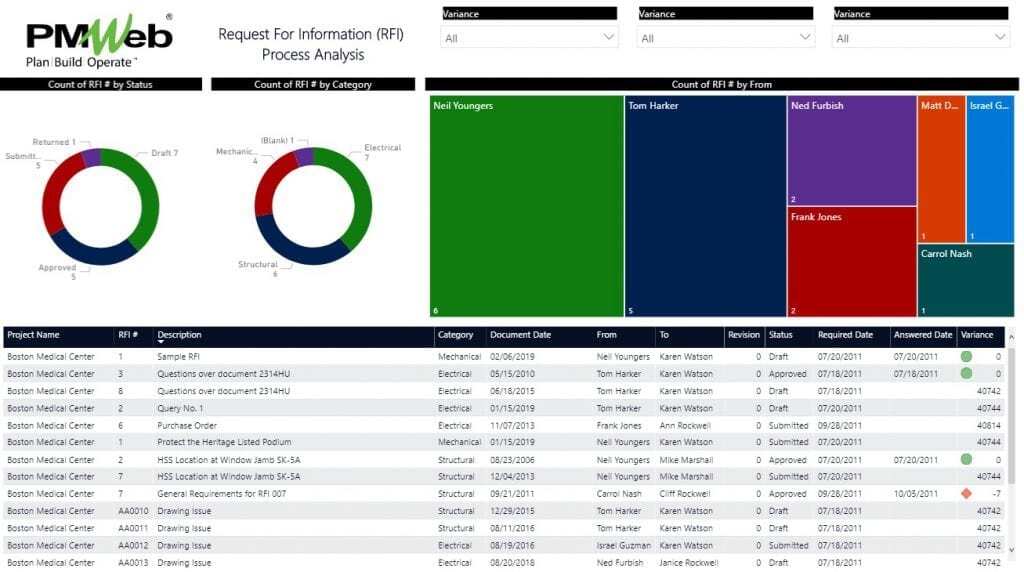Sort table by Document Date column
1024x572 pixels.
520,334
